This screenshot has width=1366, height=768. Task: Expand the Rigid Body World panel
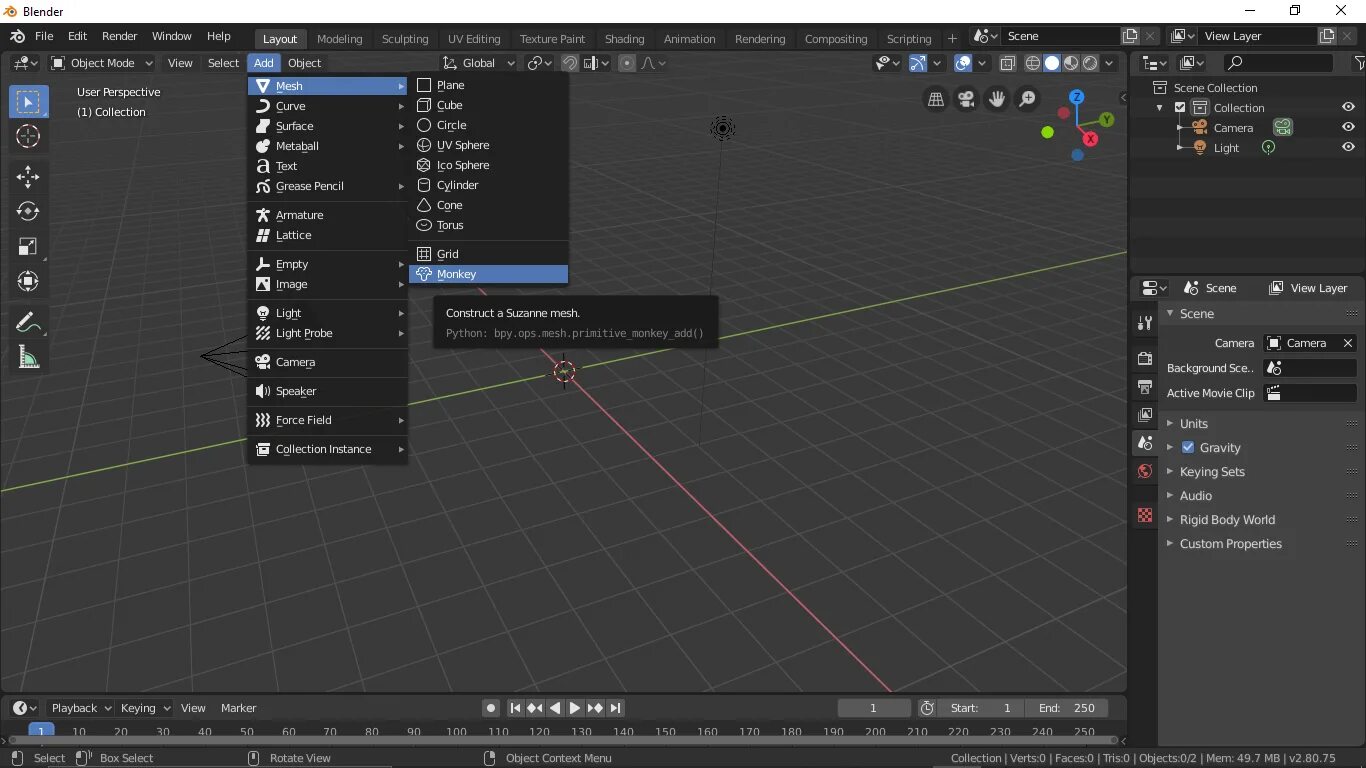tap(1227, 519)
